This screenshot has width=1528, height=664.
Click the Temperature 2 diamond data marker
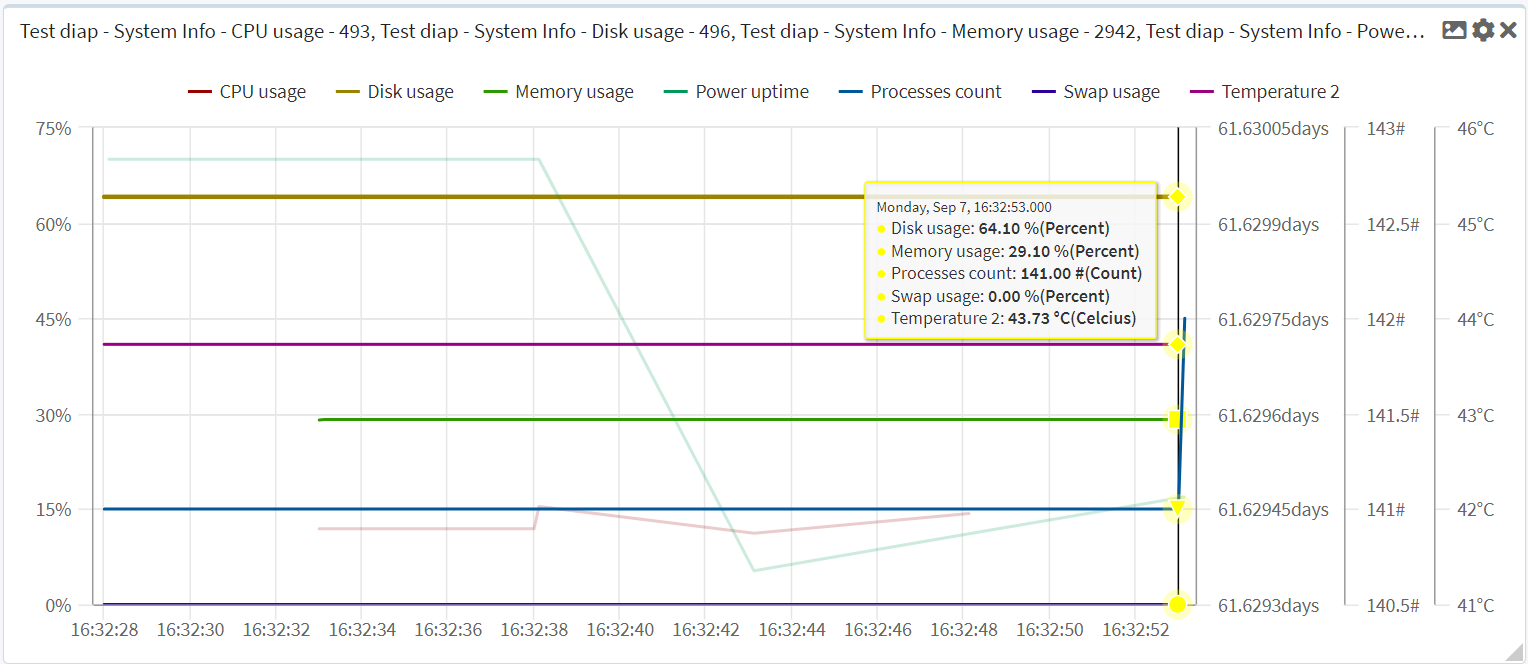coord(1178,344)
